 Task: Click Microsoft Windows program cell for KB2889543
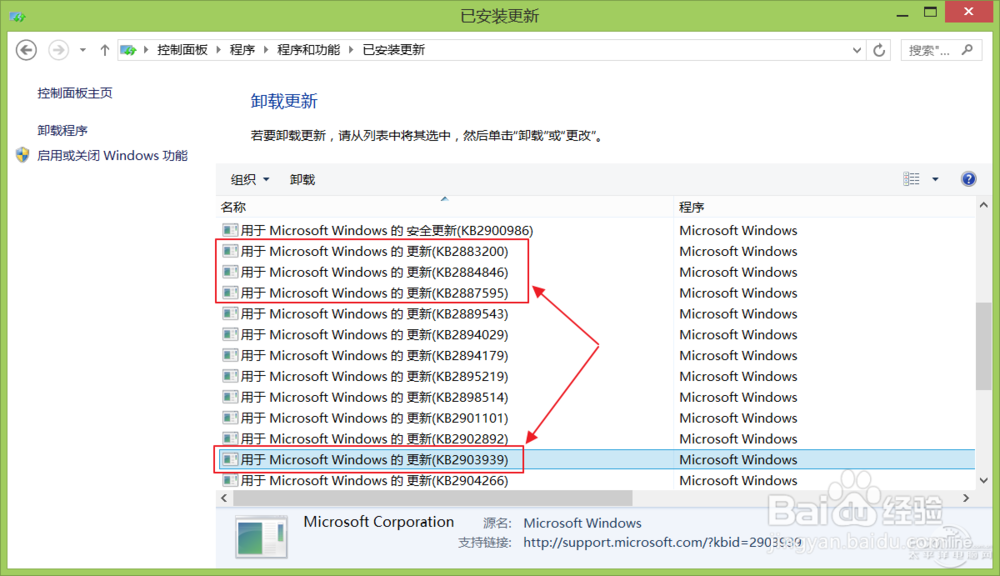tap(738, 314)
